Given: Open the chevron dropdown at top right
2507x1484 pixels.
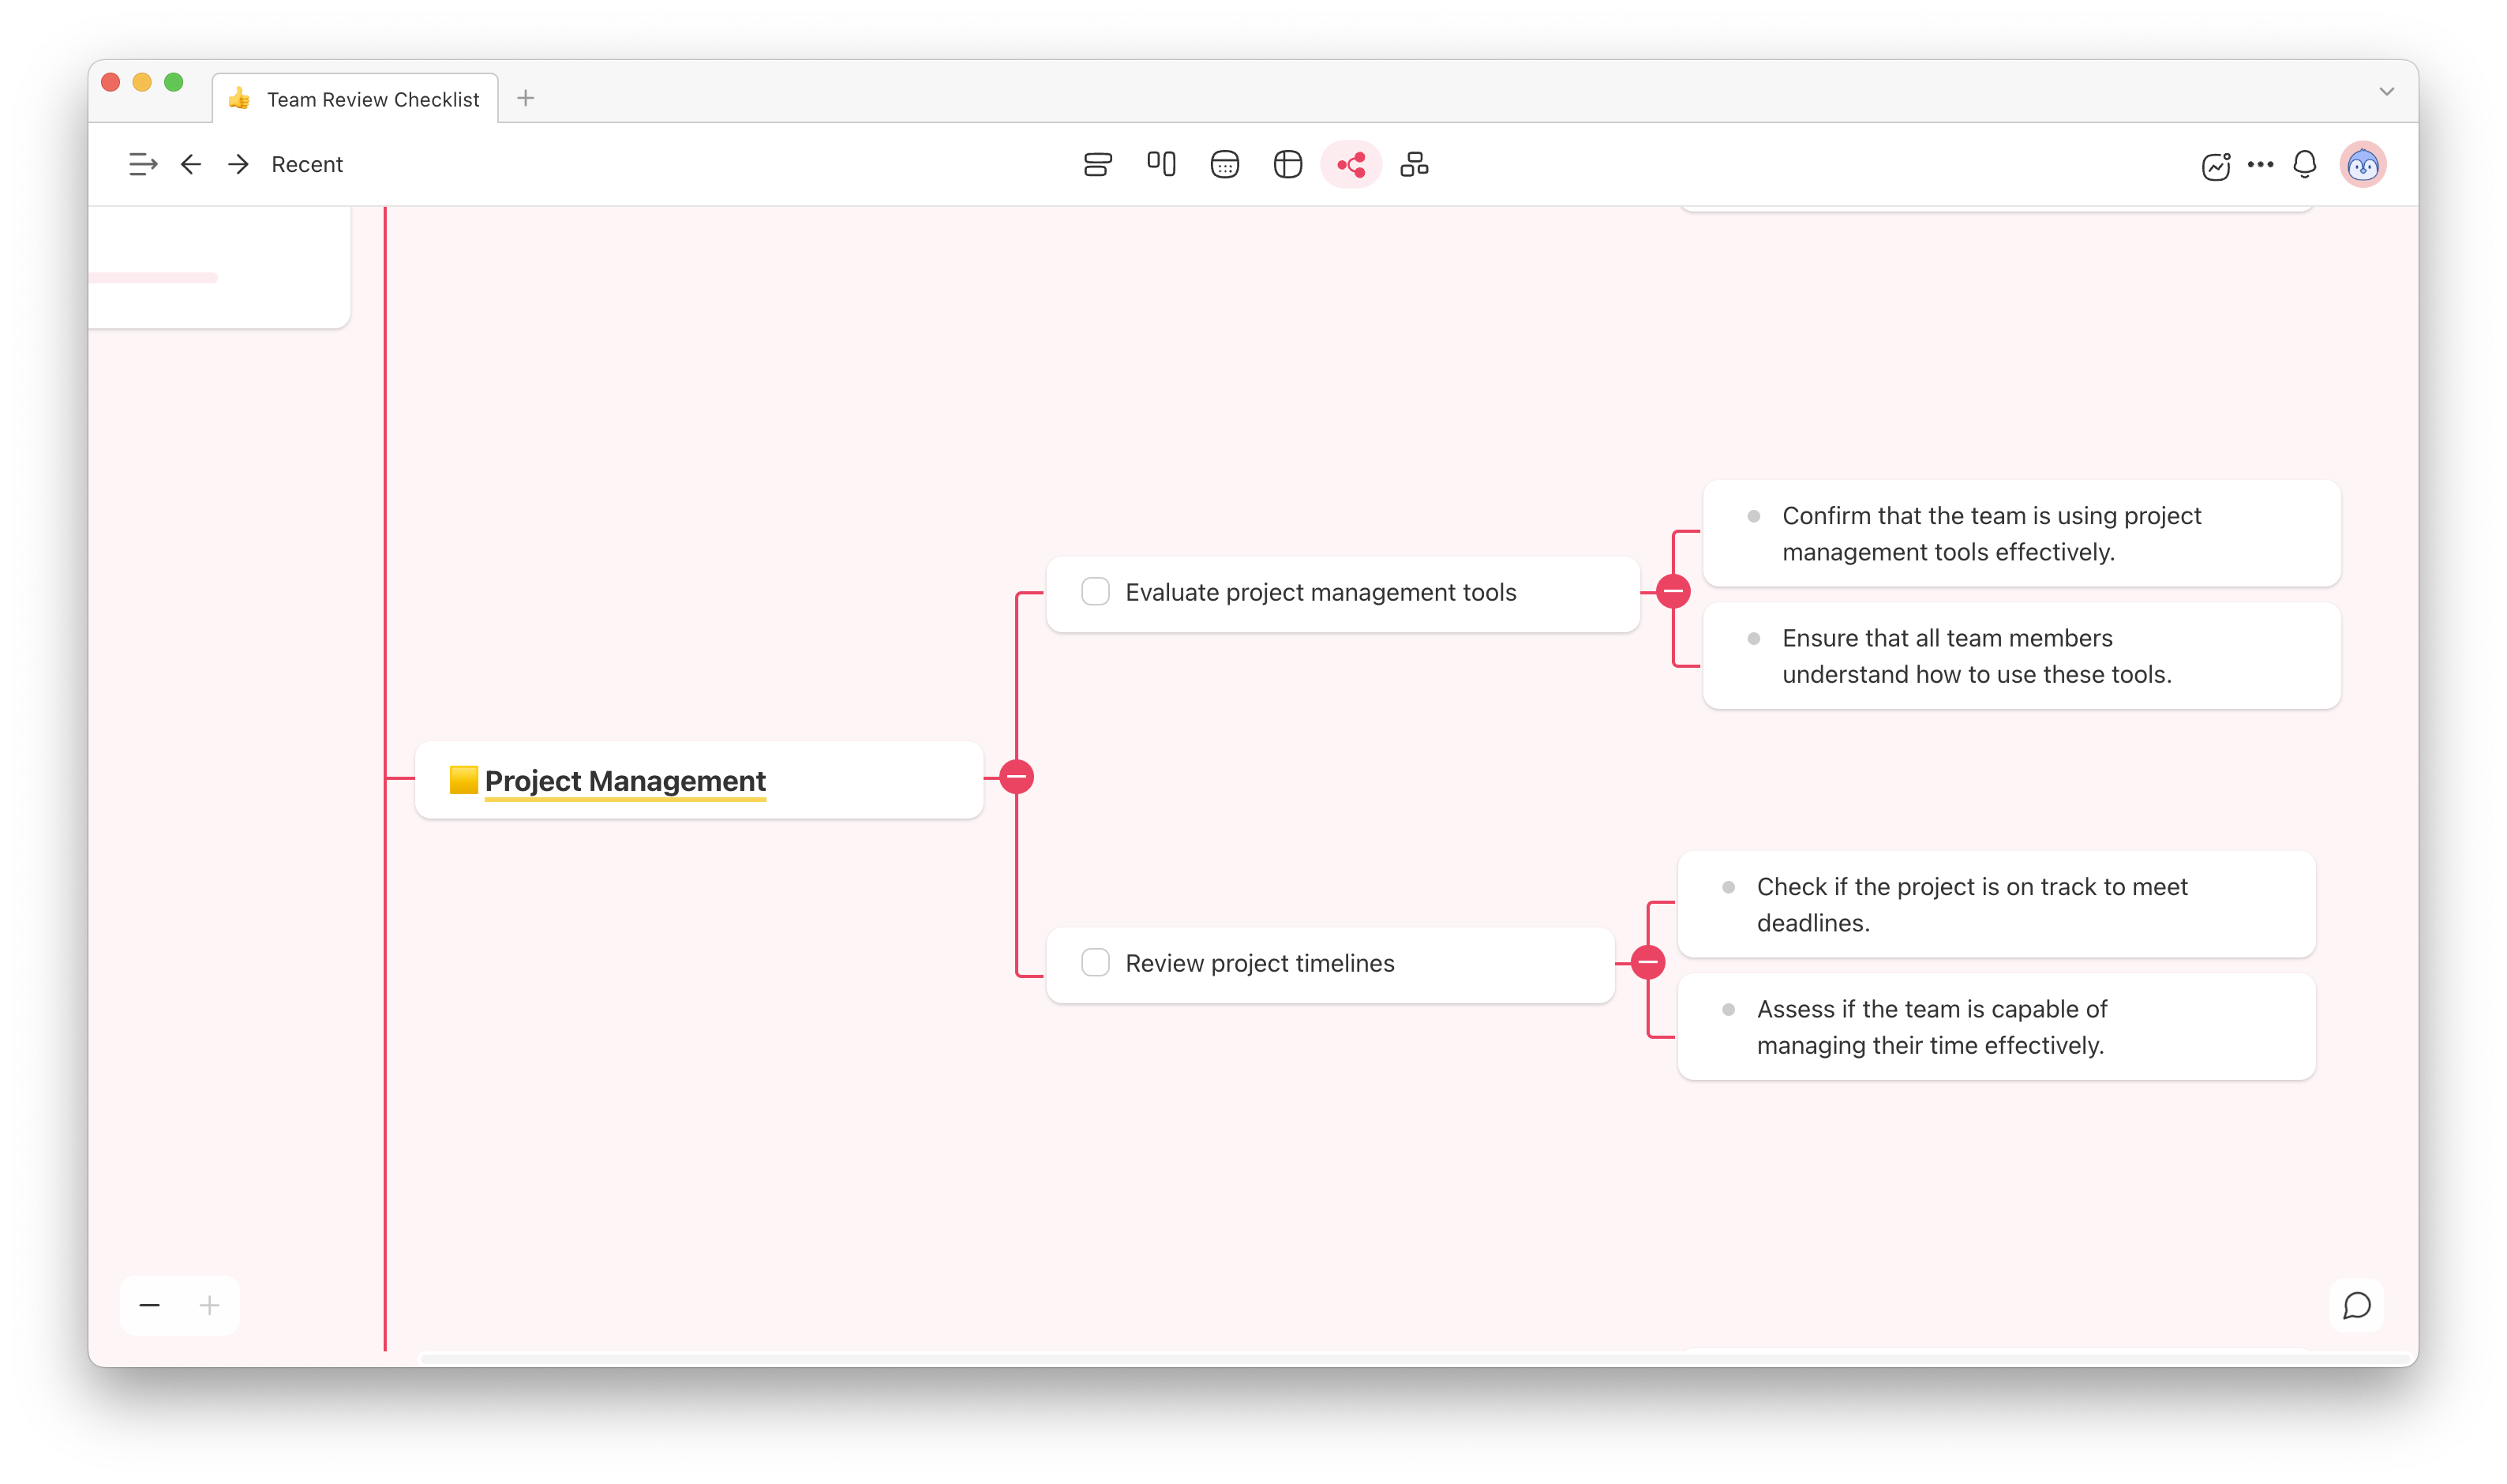Looking at the screenshot, I should tap(2386, 91).
